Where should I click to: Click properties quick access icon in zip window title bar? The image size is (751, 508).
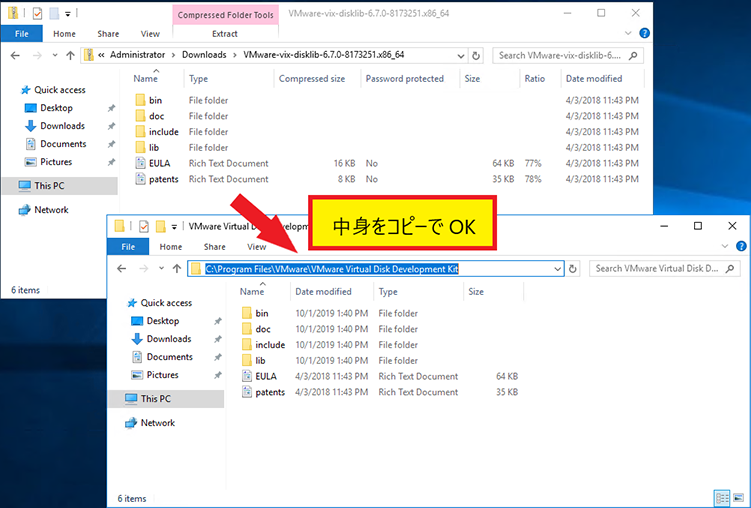pyautogui.click(x=37, y=13)
